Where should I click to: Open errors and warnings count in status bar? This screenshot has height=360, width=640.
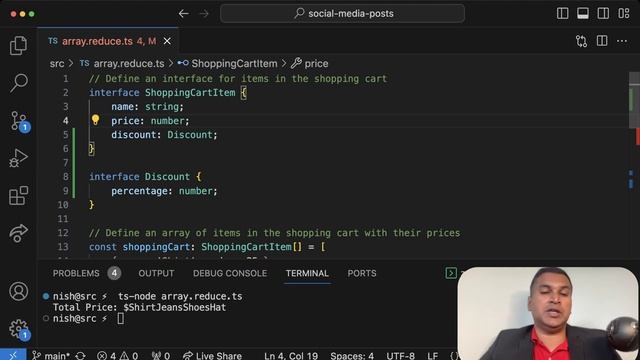tap(118, 356)
